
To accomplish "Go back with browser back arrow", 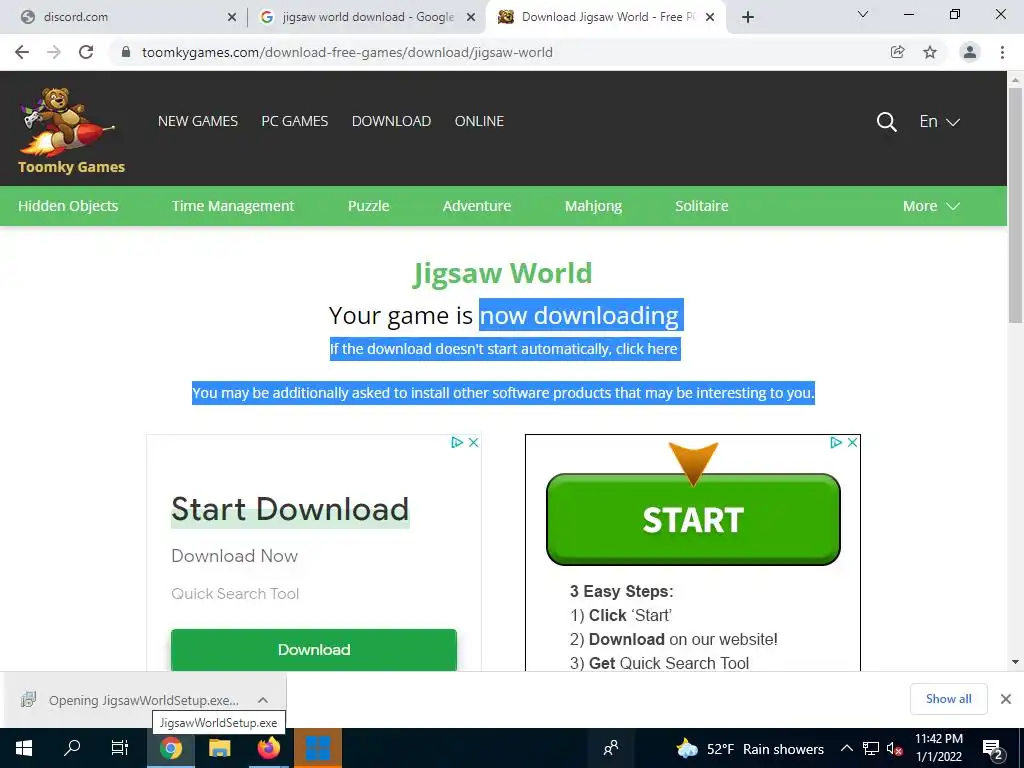I will pos(22,52).
